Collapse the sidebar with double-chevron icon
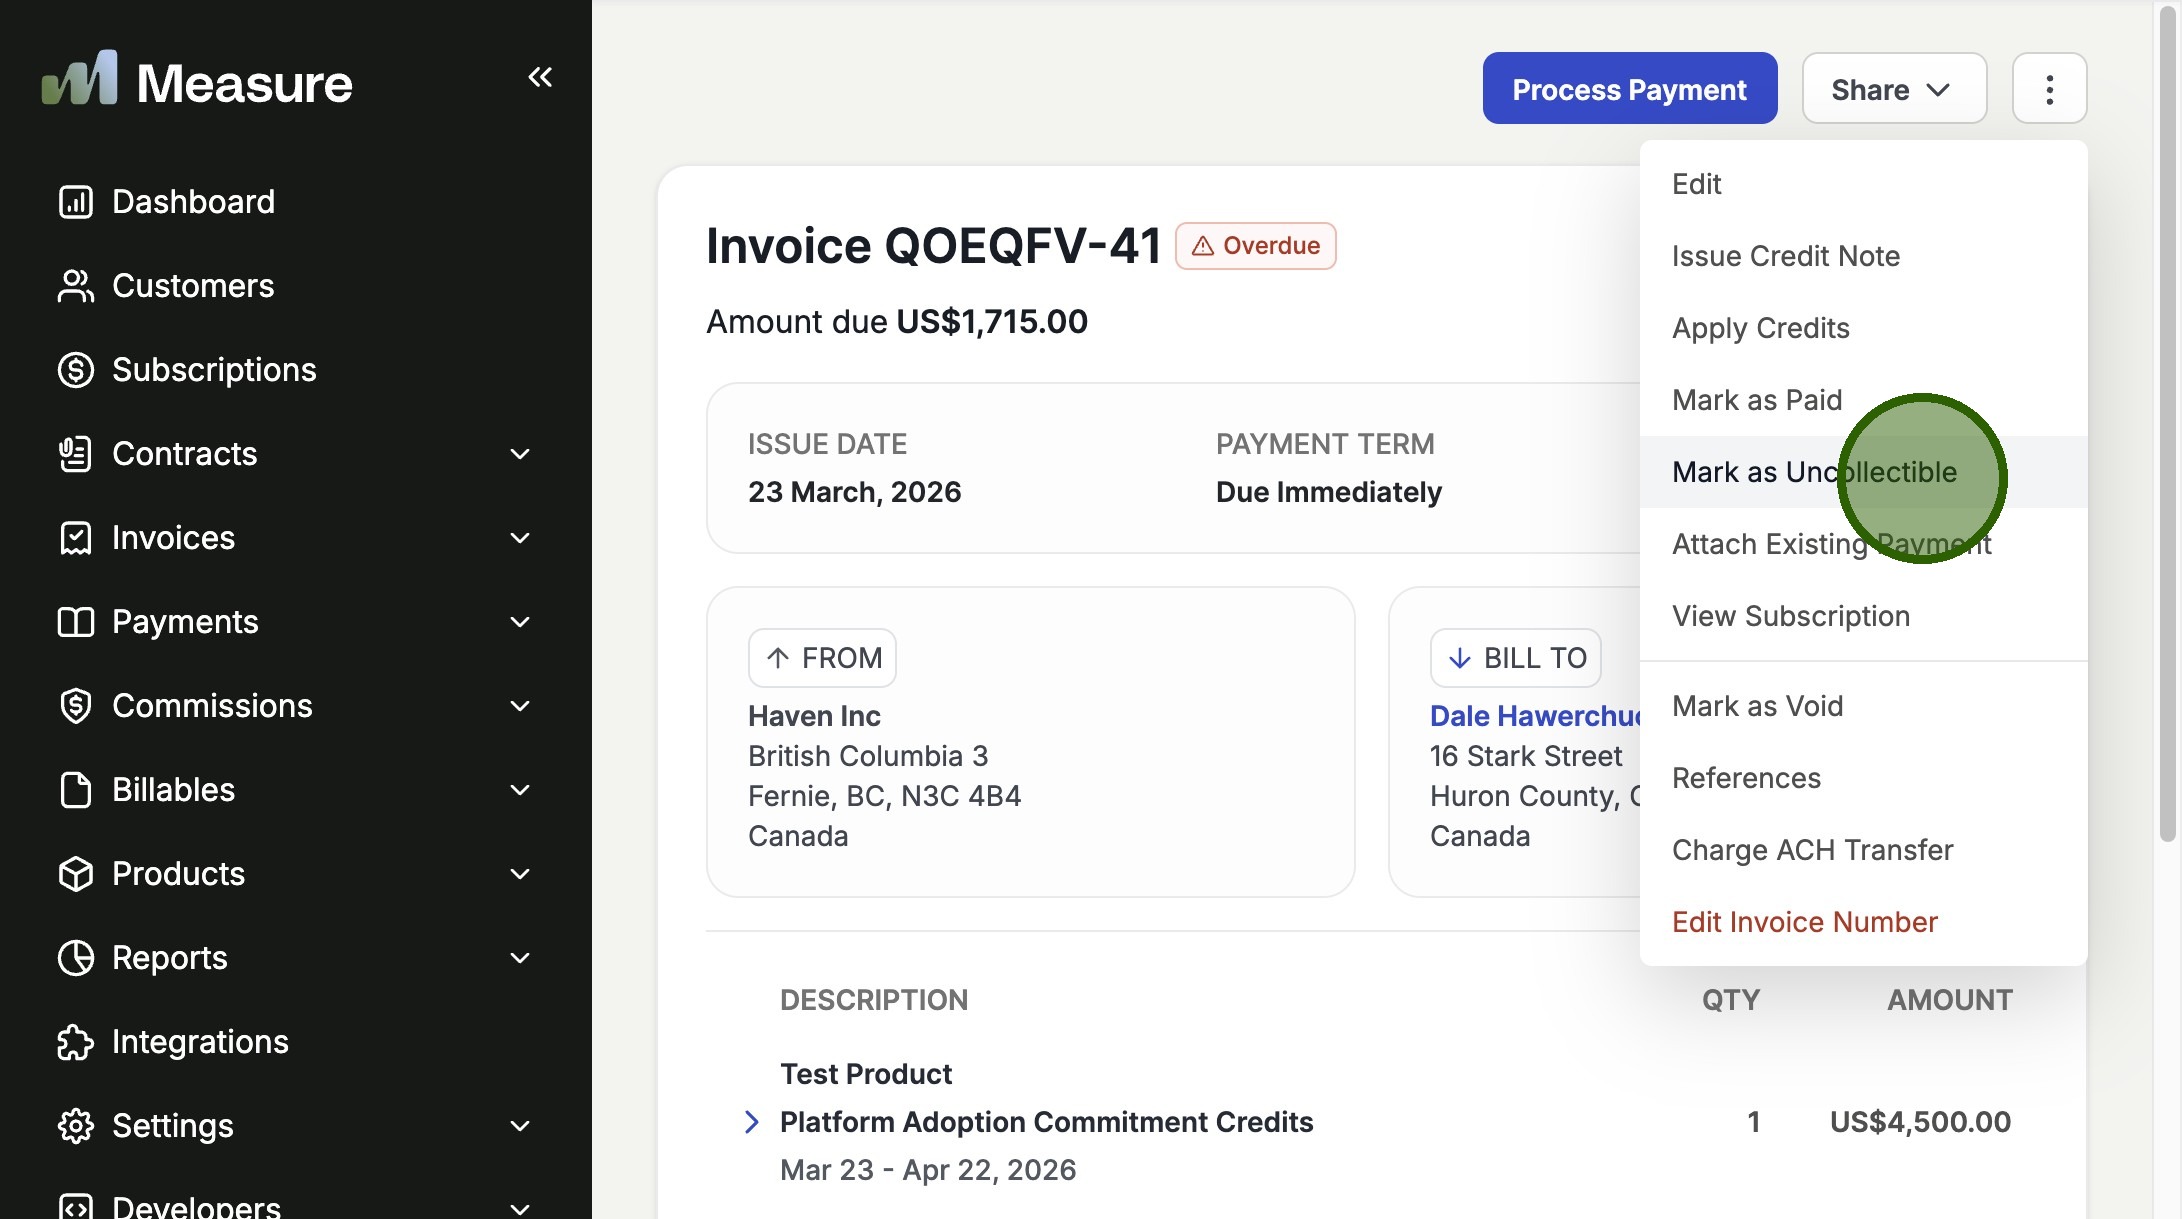Image resolution: width=2182 pixels, height=1219 pixels. point(540,77)
